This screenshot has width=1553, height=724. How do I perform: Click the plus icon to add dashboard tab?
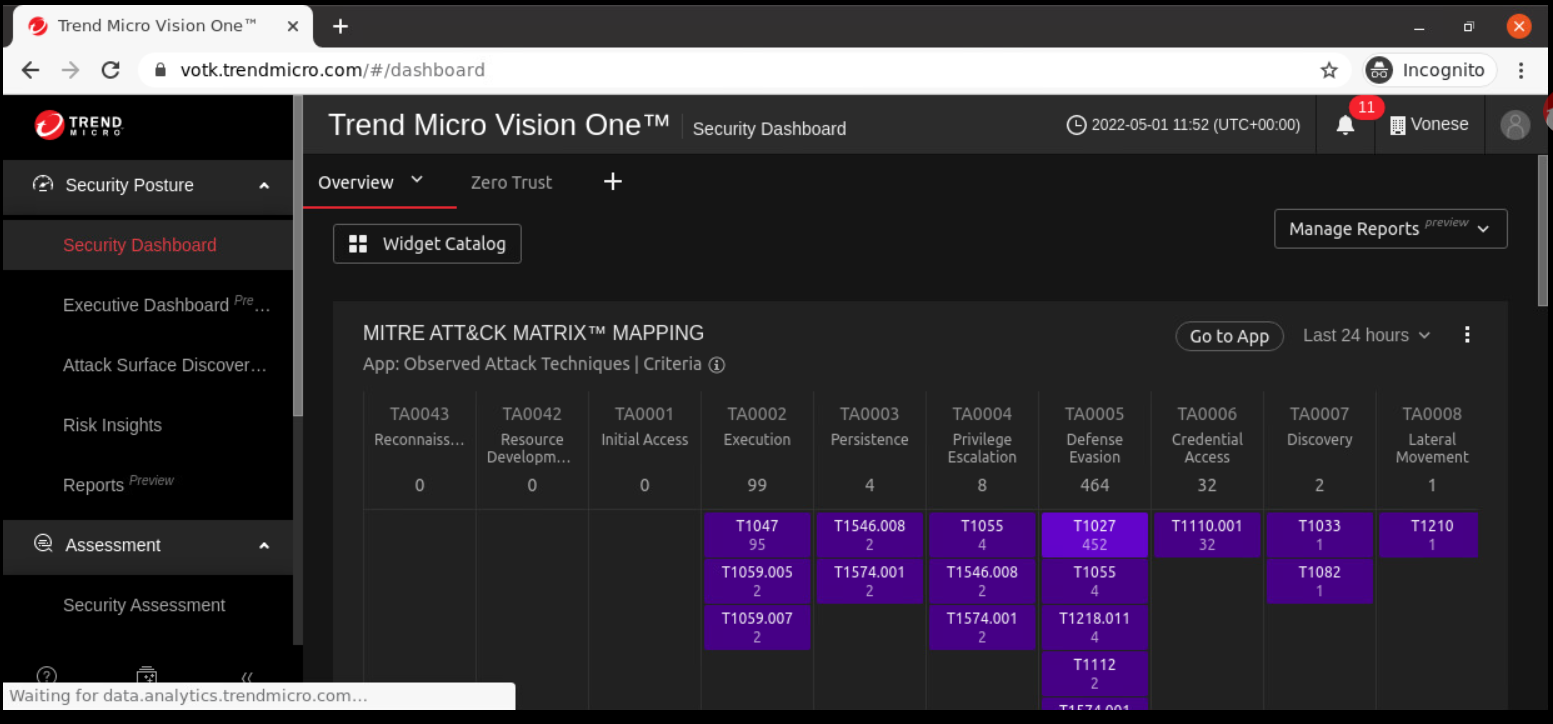[x=613, y=181]
